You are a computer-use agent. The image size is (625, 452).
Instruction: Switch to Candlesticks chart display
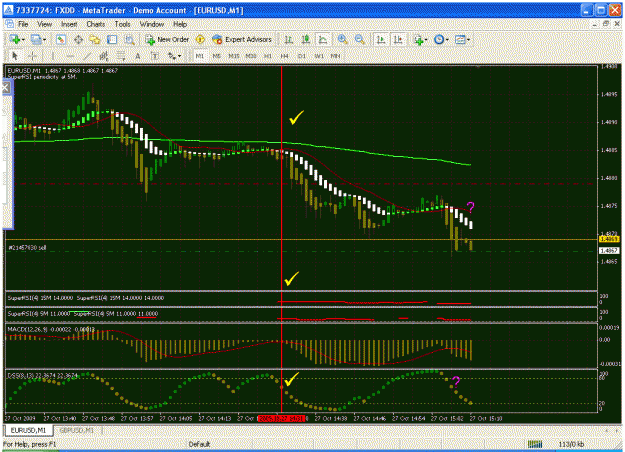point(306,39)
